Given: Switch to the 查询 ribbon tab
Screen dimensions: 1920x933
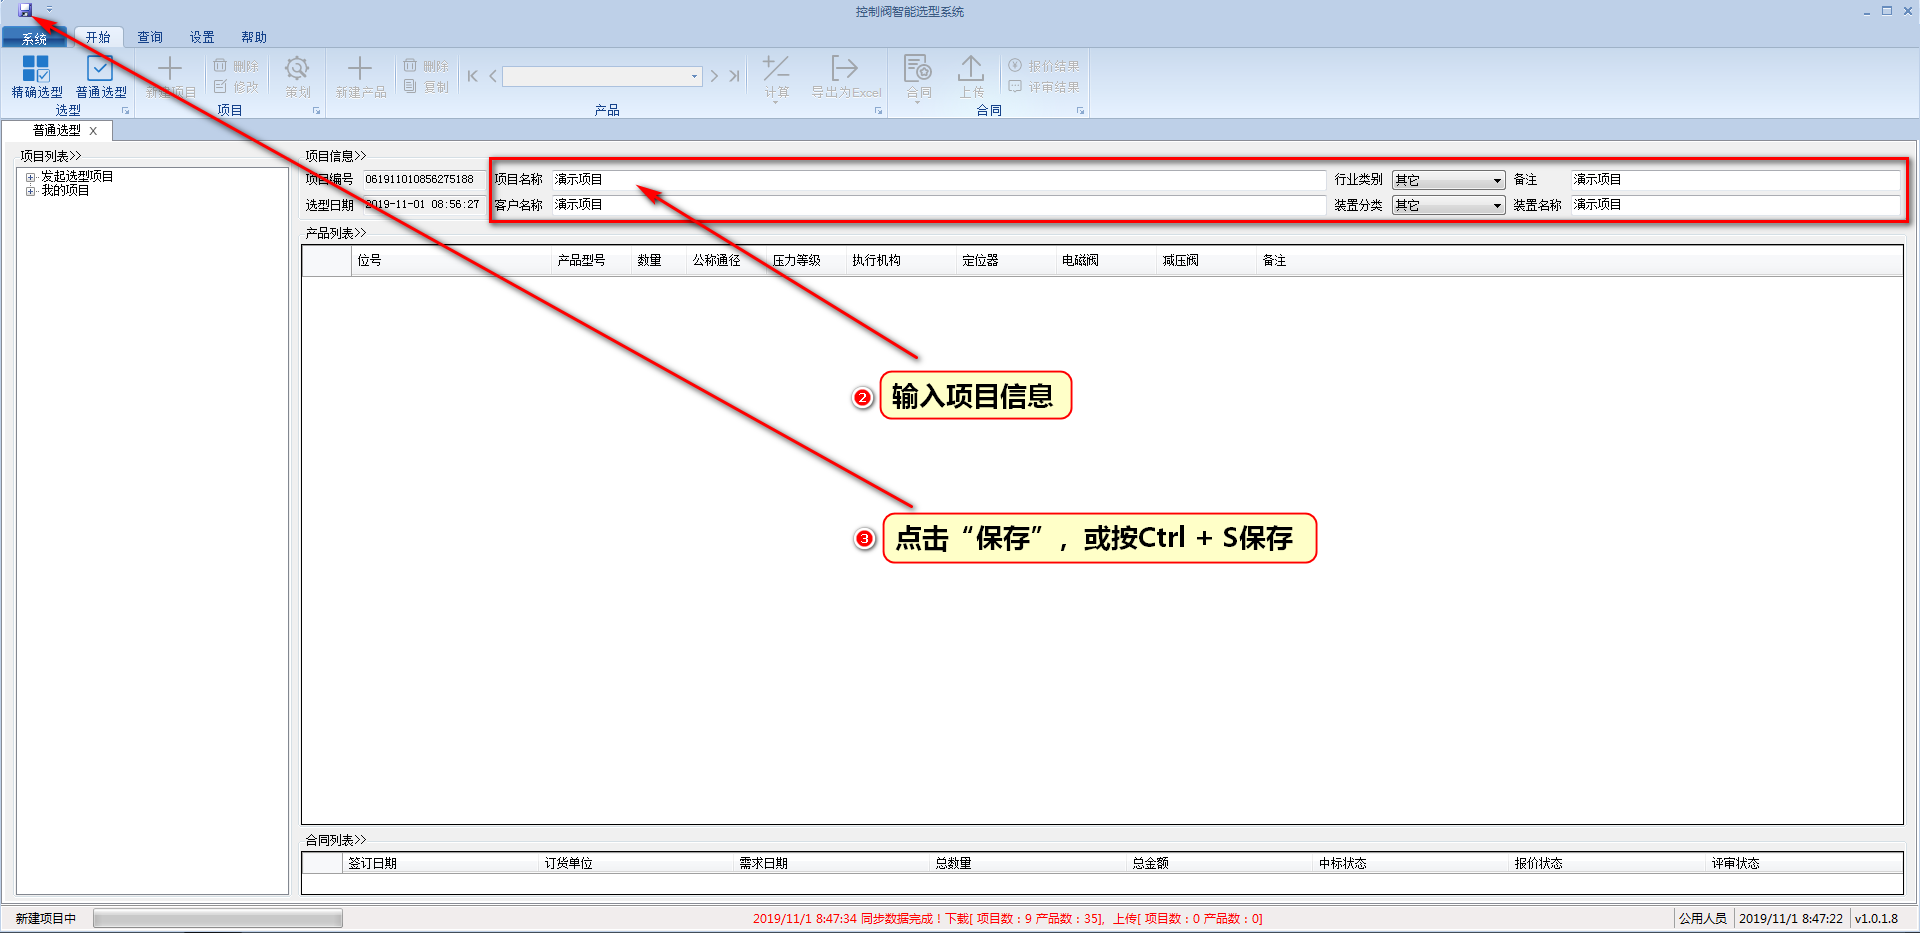Looking at the screenshot, I should point(150,37).
